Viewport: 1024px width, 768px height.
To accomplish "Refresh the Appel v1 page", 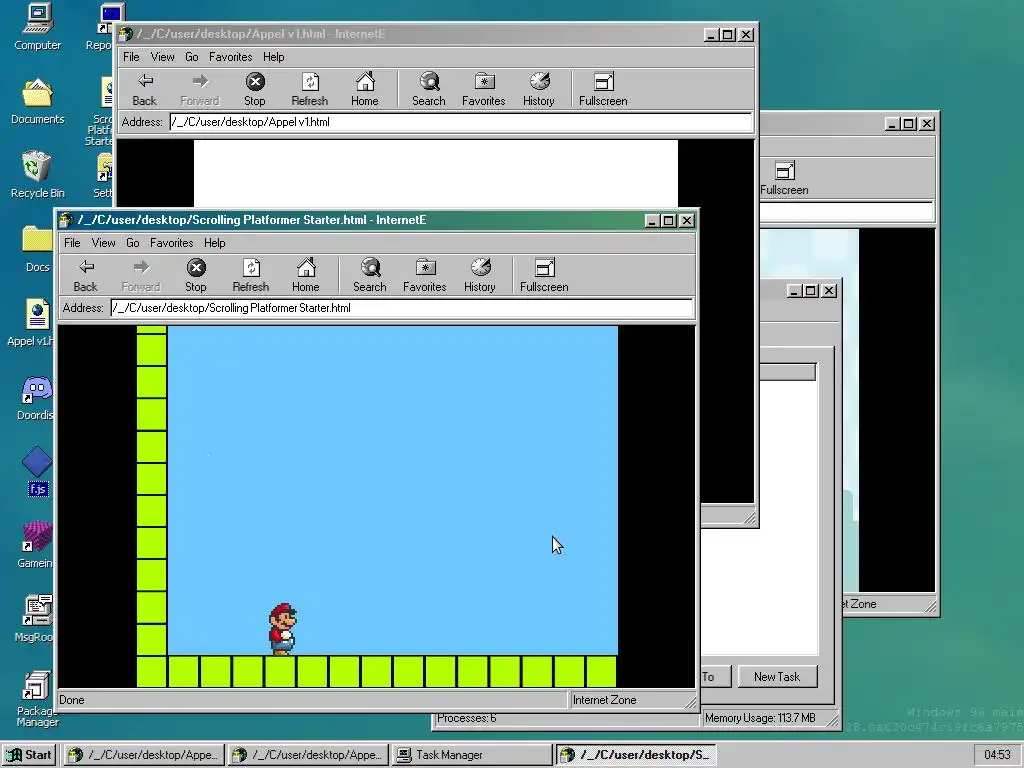I will 310,89.
